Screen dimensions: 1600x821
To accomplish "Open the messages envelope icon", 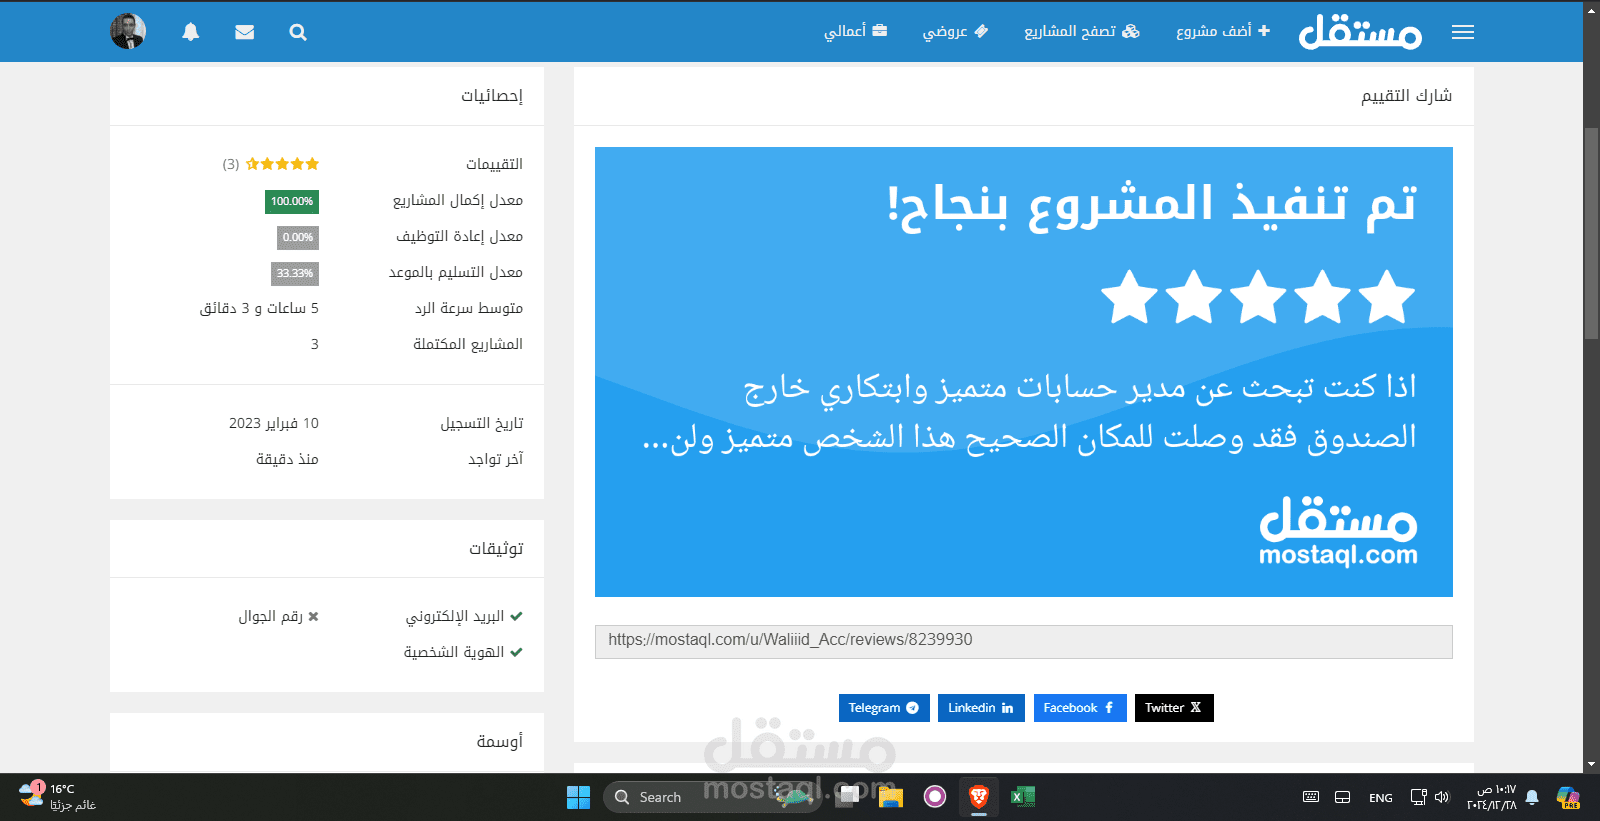I will (244, 32).
